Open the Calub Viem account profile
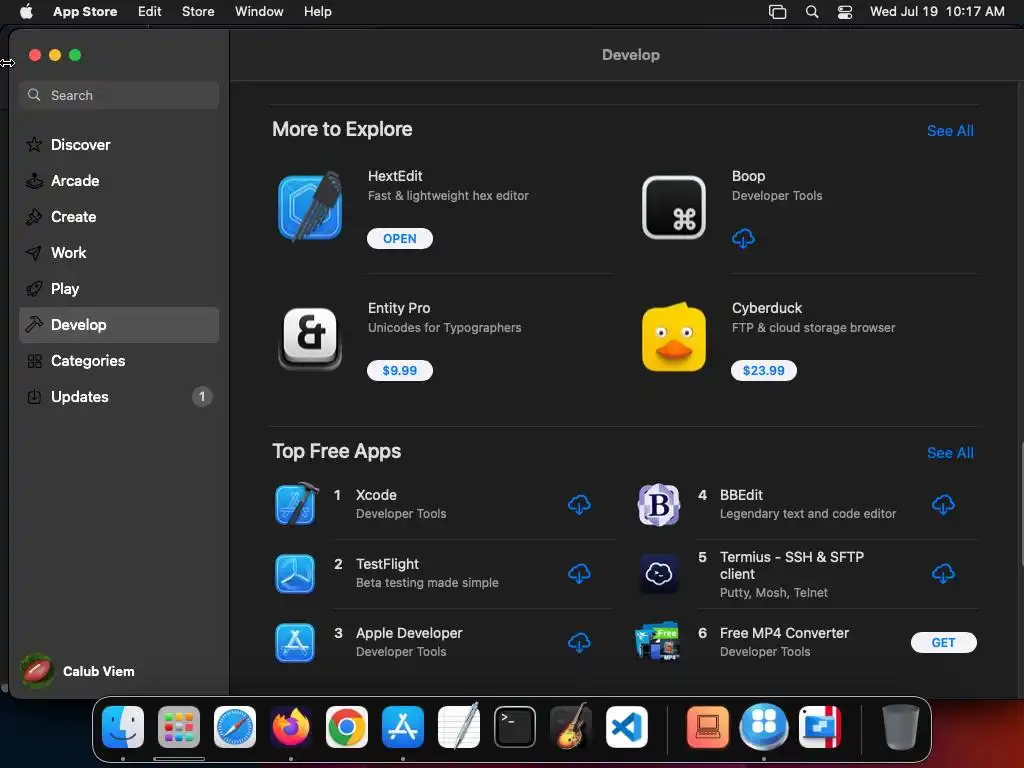 pos(77,671)
